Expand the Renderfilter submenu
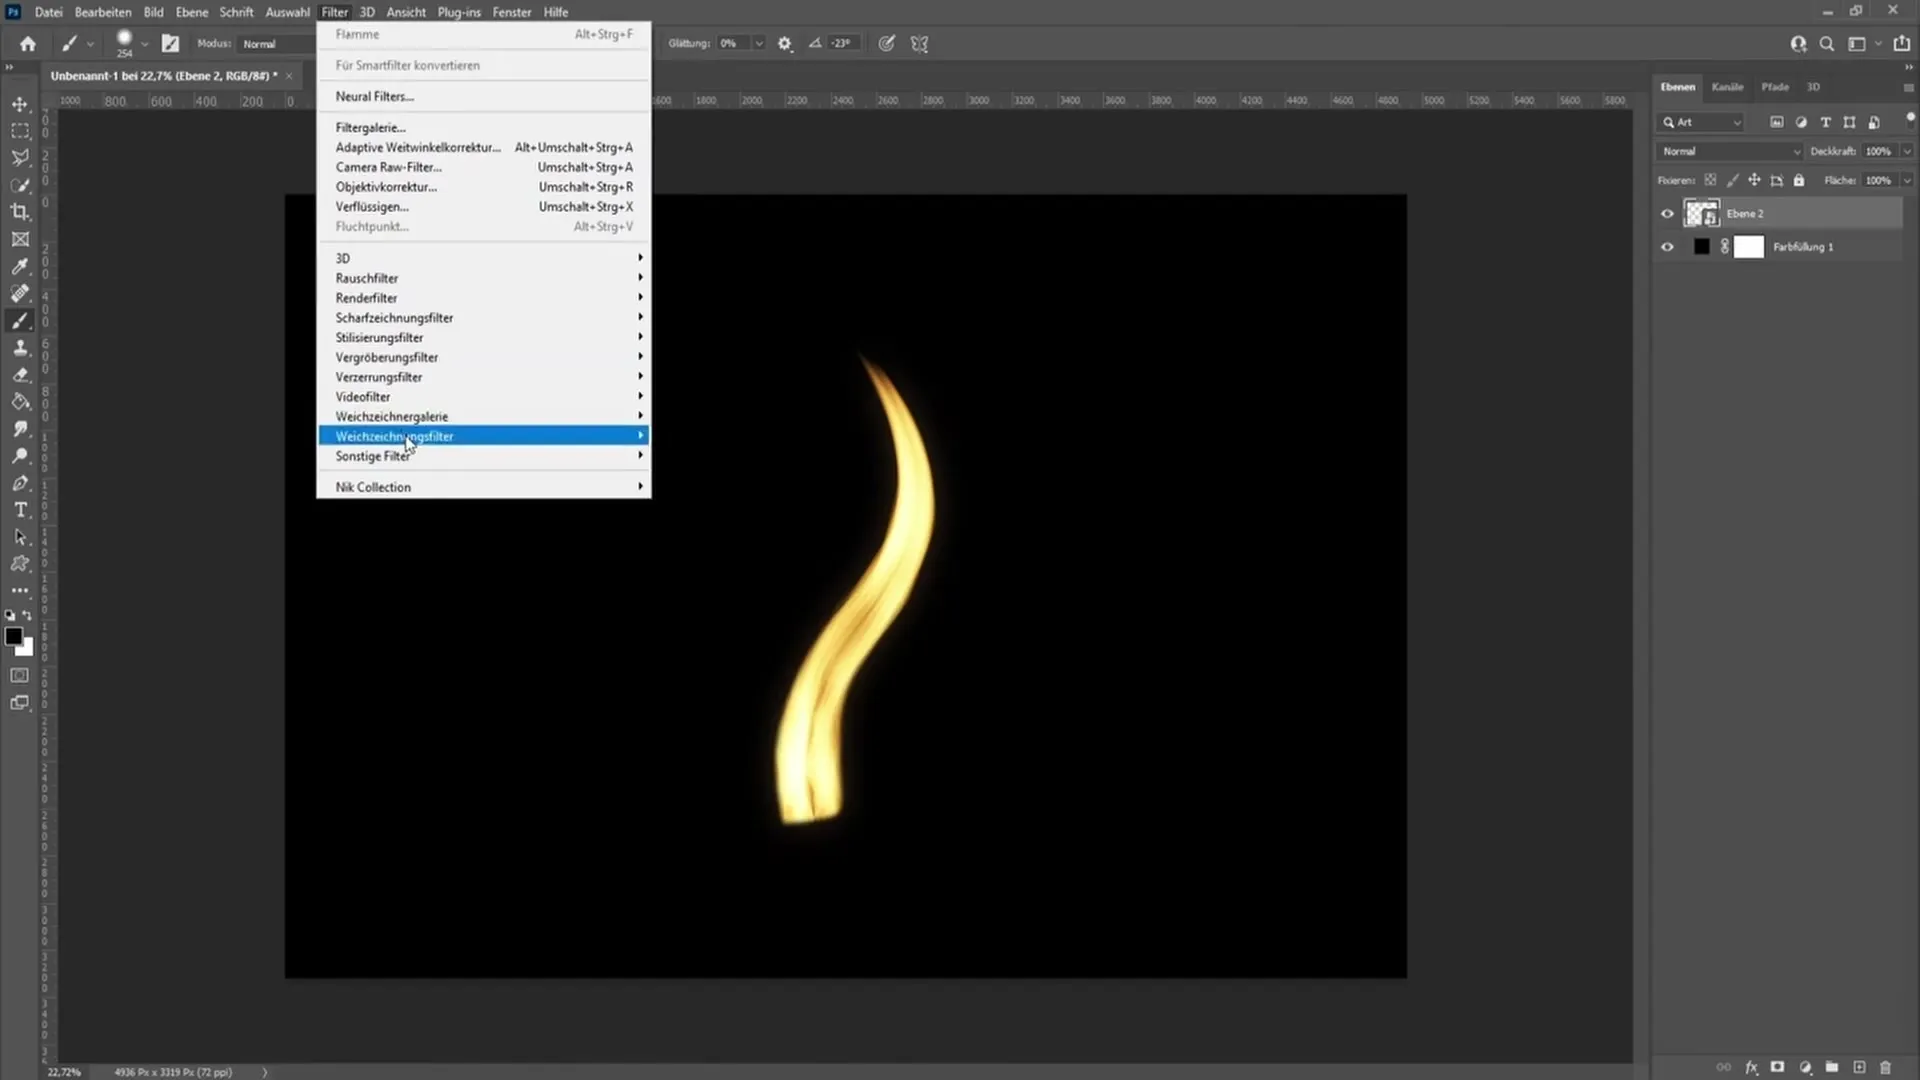This screenshot has width=1920, height=1080. [484, 298]
